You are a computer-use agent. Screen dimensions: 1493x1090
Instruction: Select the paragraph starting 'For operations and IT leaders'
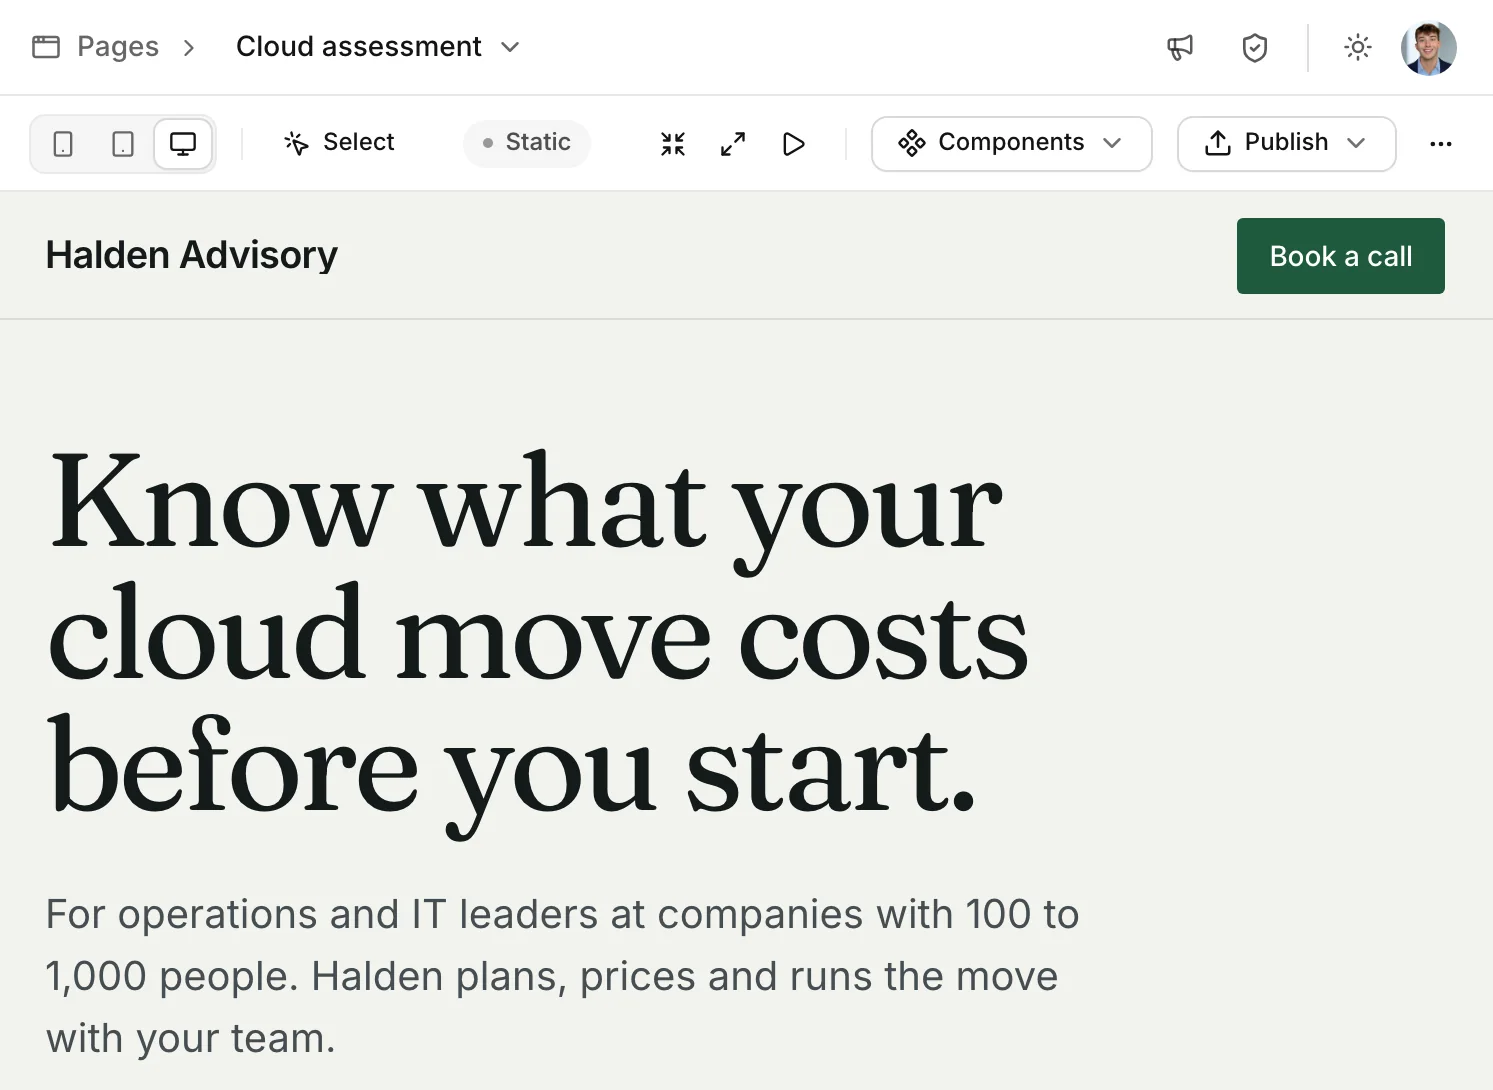point(563,976)
